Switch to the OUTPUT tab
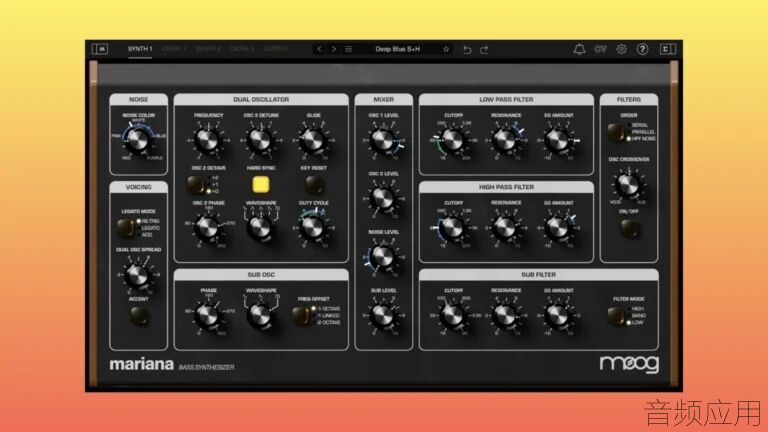The image size is (768, 432). (275, 49)
